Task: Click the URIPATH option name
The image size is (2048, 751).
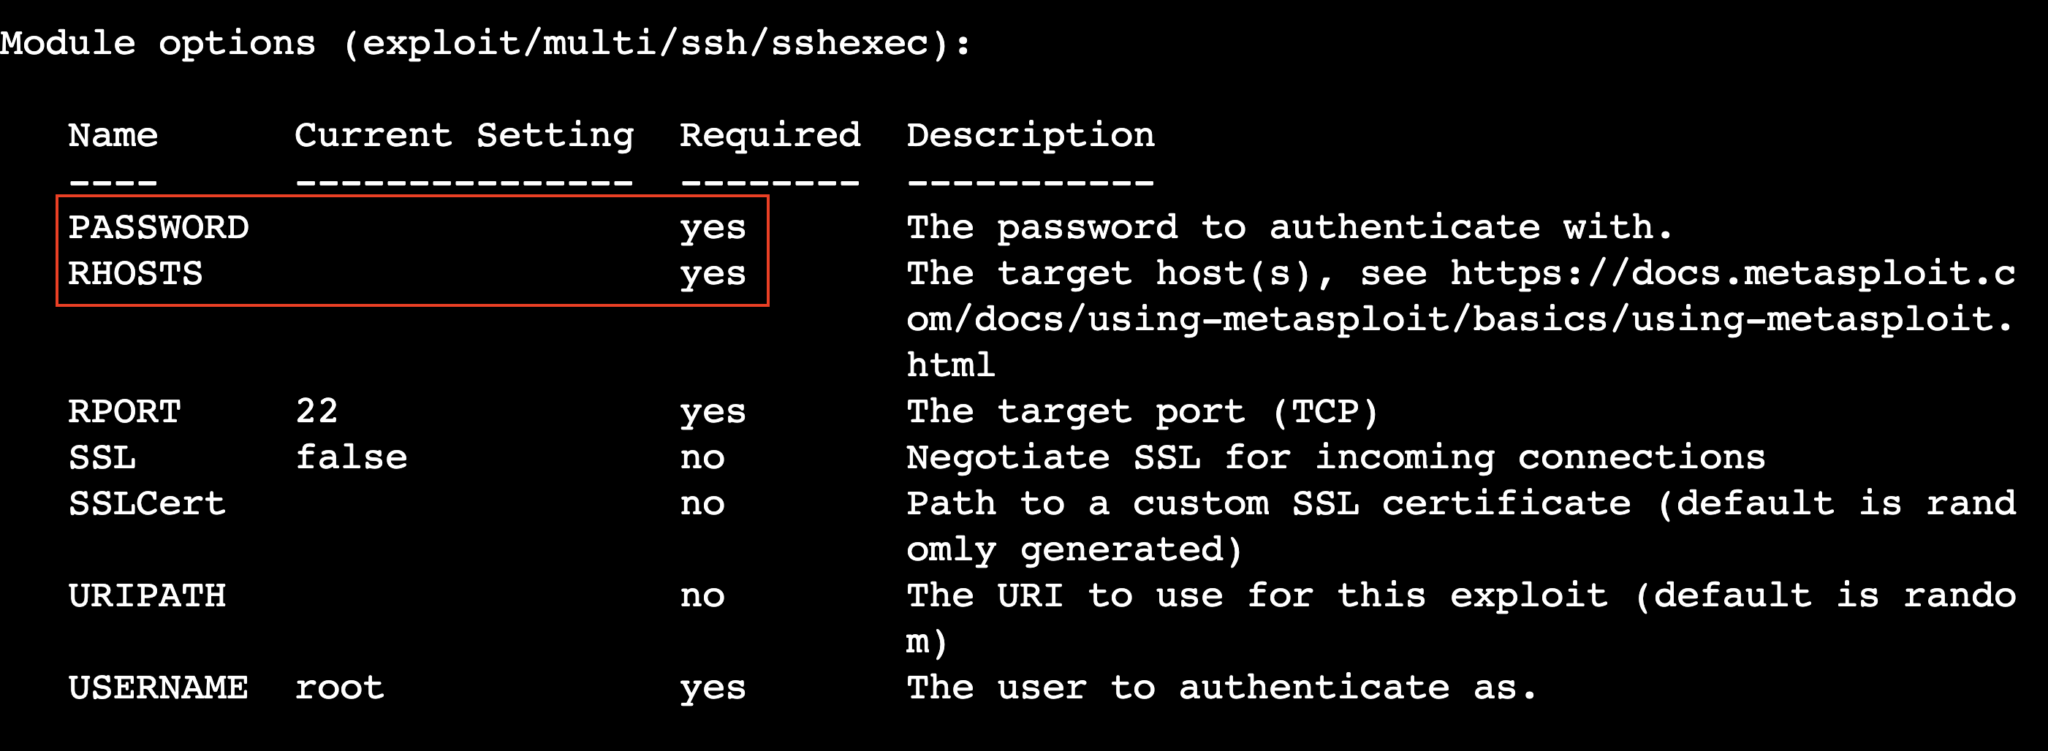Action: (x=146, y=596)
